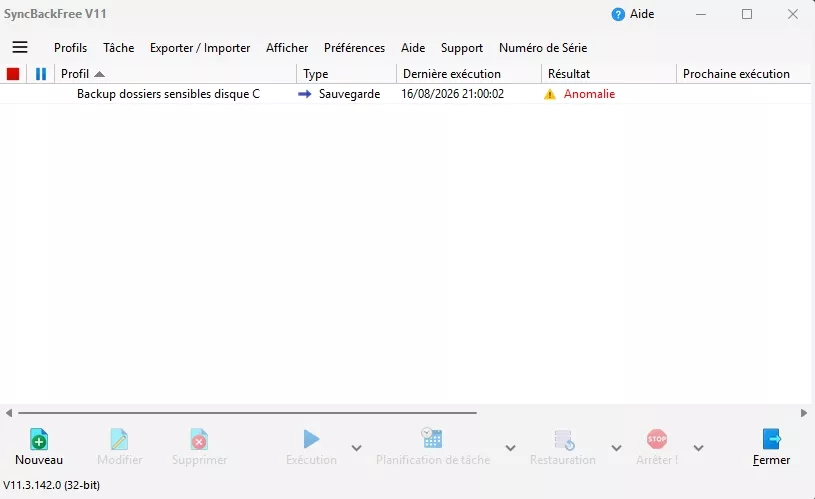Open help via the blue question mark icon
Viewport: 815px width, 499px height.
tap(618, 15)
